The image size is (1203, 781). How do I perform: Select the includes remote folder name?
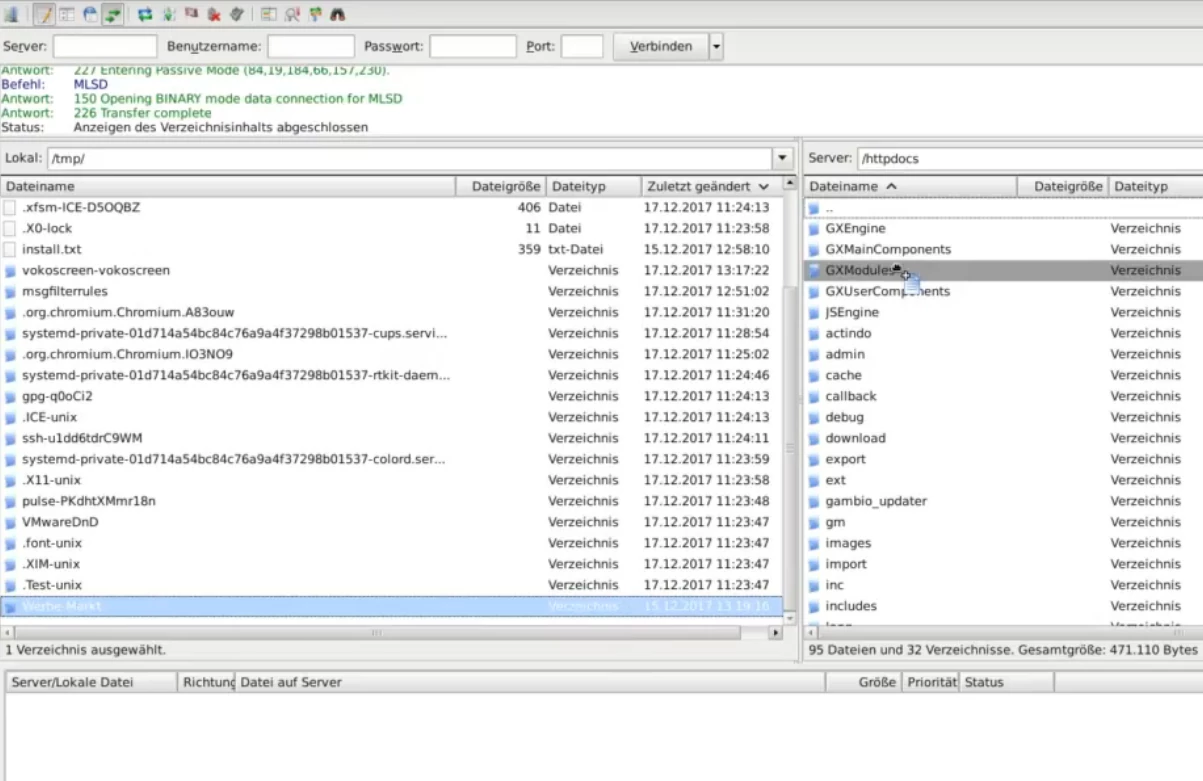coord(851,606)
